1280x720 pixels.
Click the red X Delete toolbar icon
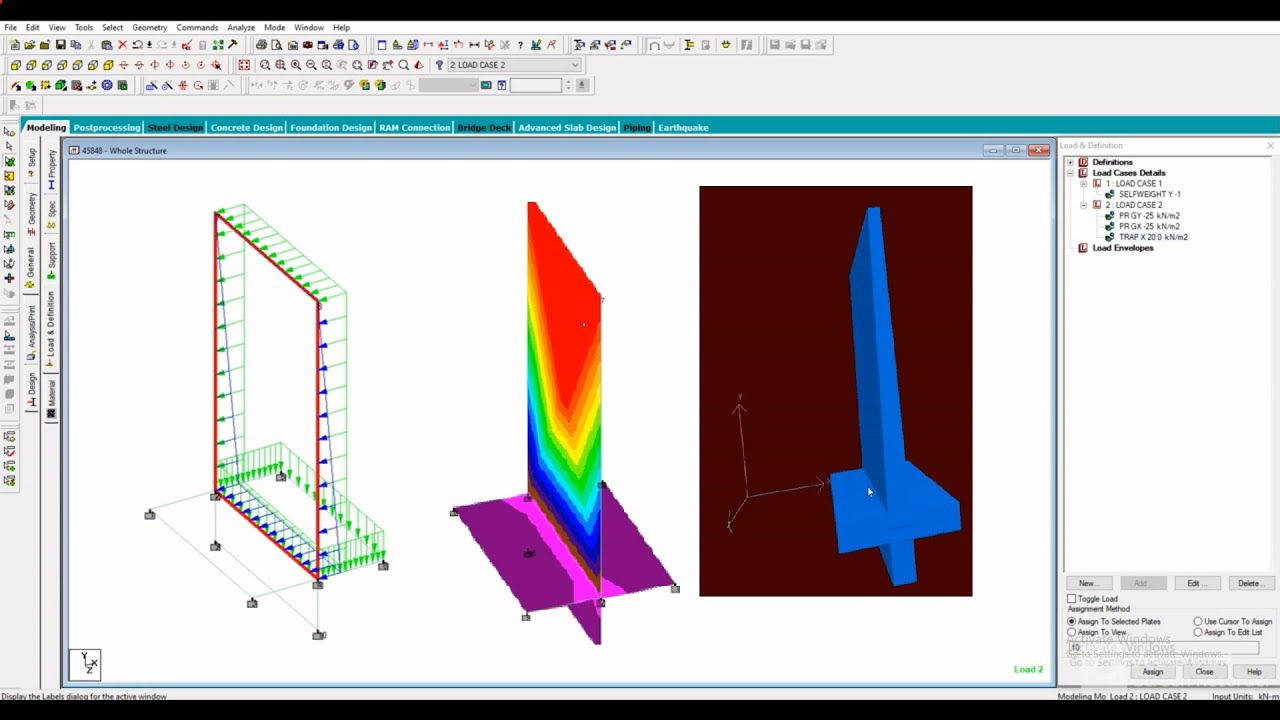123,45
